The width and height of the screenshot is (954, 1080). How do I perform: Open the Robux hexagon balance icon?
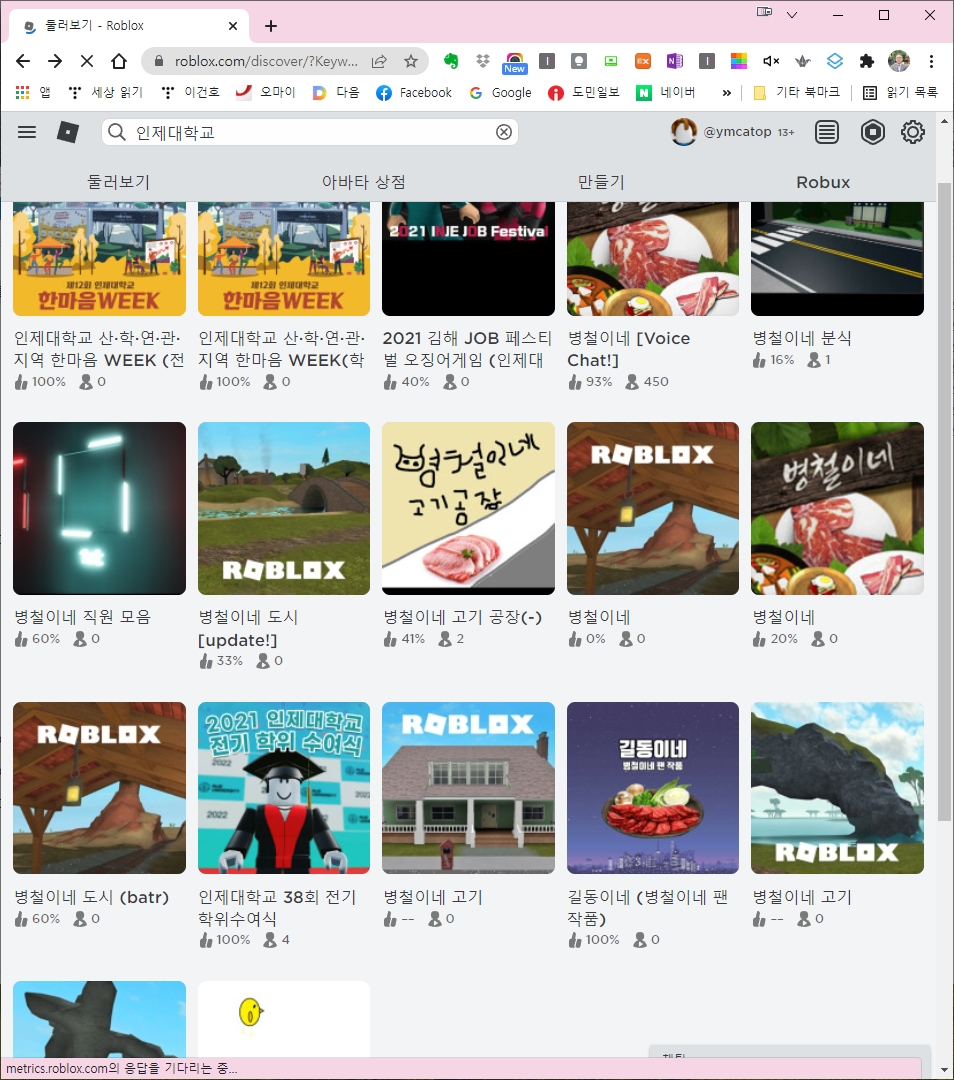point(873,132)
